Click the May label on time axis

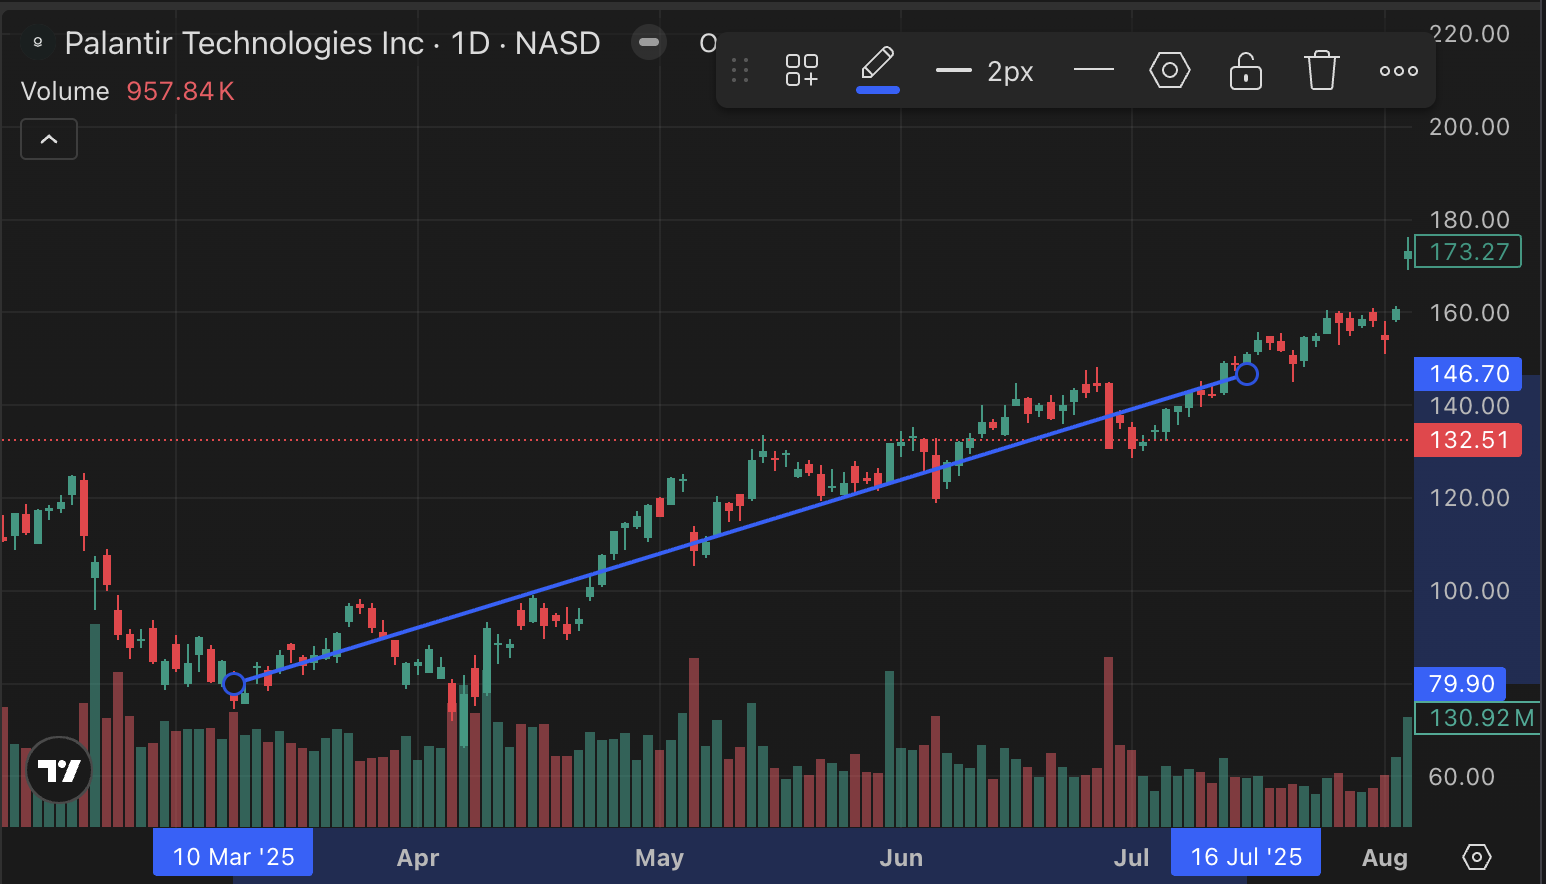click(x=659, y=858)
